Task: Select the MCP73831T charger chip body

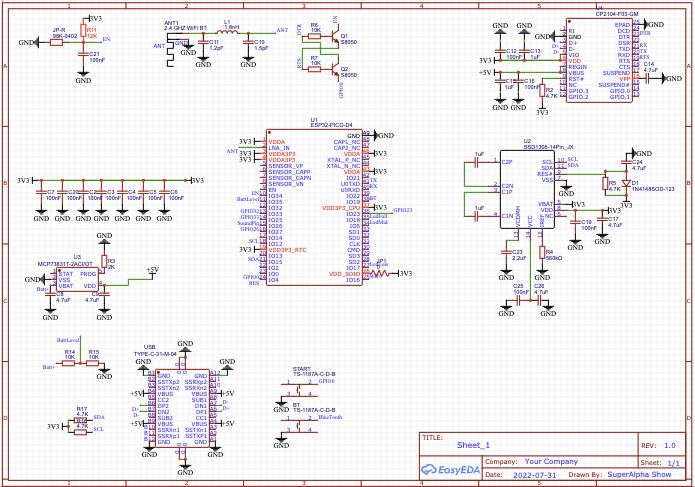Action: point(77,280)
